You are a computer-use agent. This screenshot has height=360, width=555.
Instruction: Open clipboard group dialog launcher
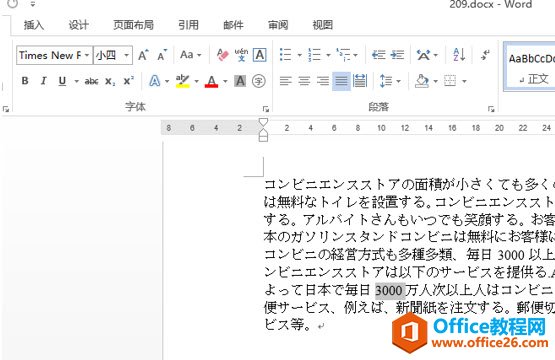[x=5, y=109]
